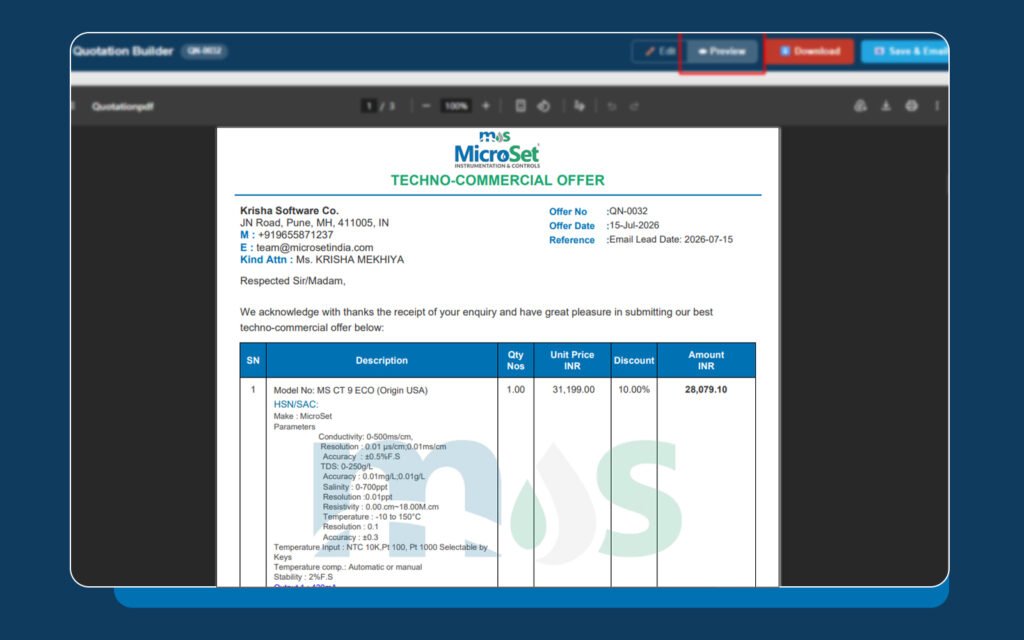Click the Kind Attn Ms. KRISHA MEKHIYA line
This screenshot has width=1024, height=640.
(322, 260)
